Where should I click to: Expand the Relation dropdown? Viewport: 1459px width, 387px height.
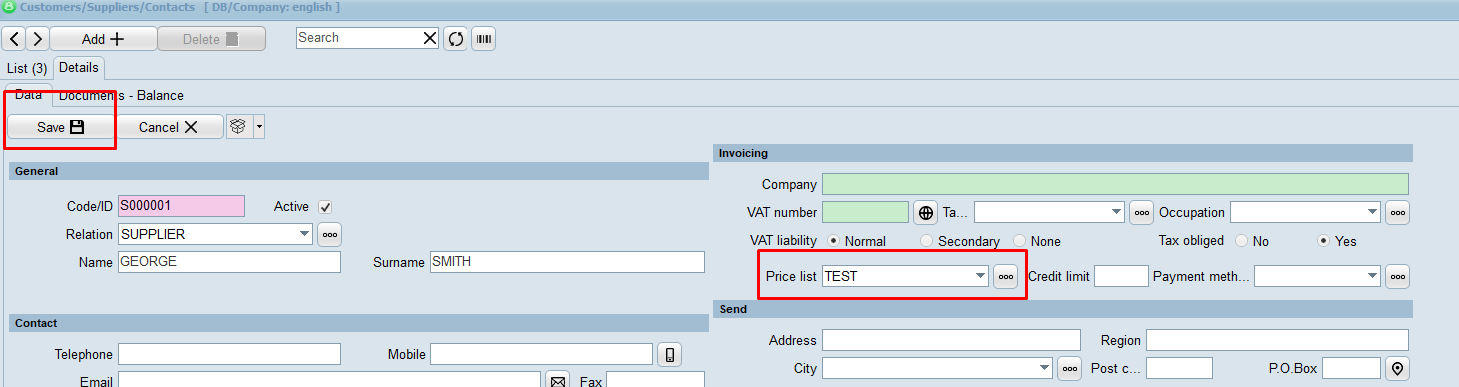305,234
